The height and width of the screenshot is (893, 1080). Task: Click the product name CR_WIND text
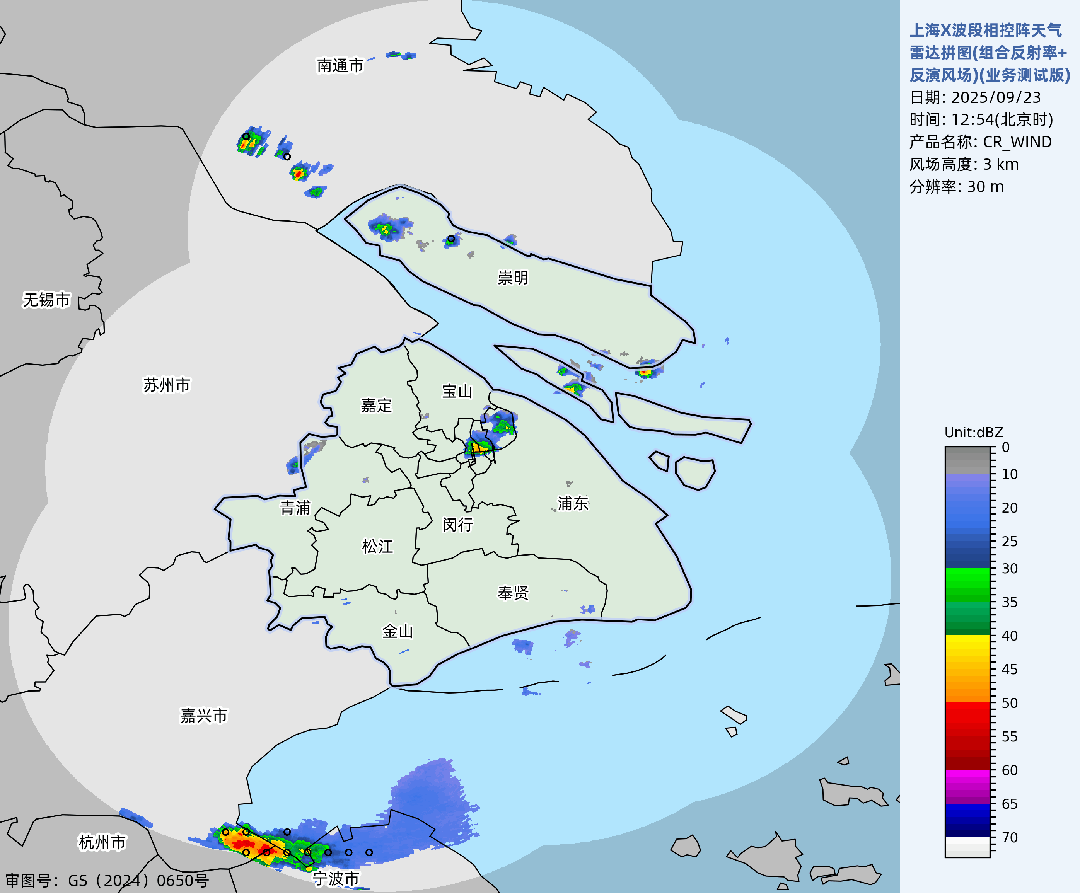(1017, 142)
